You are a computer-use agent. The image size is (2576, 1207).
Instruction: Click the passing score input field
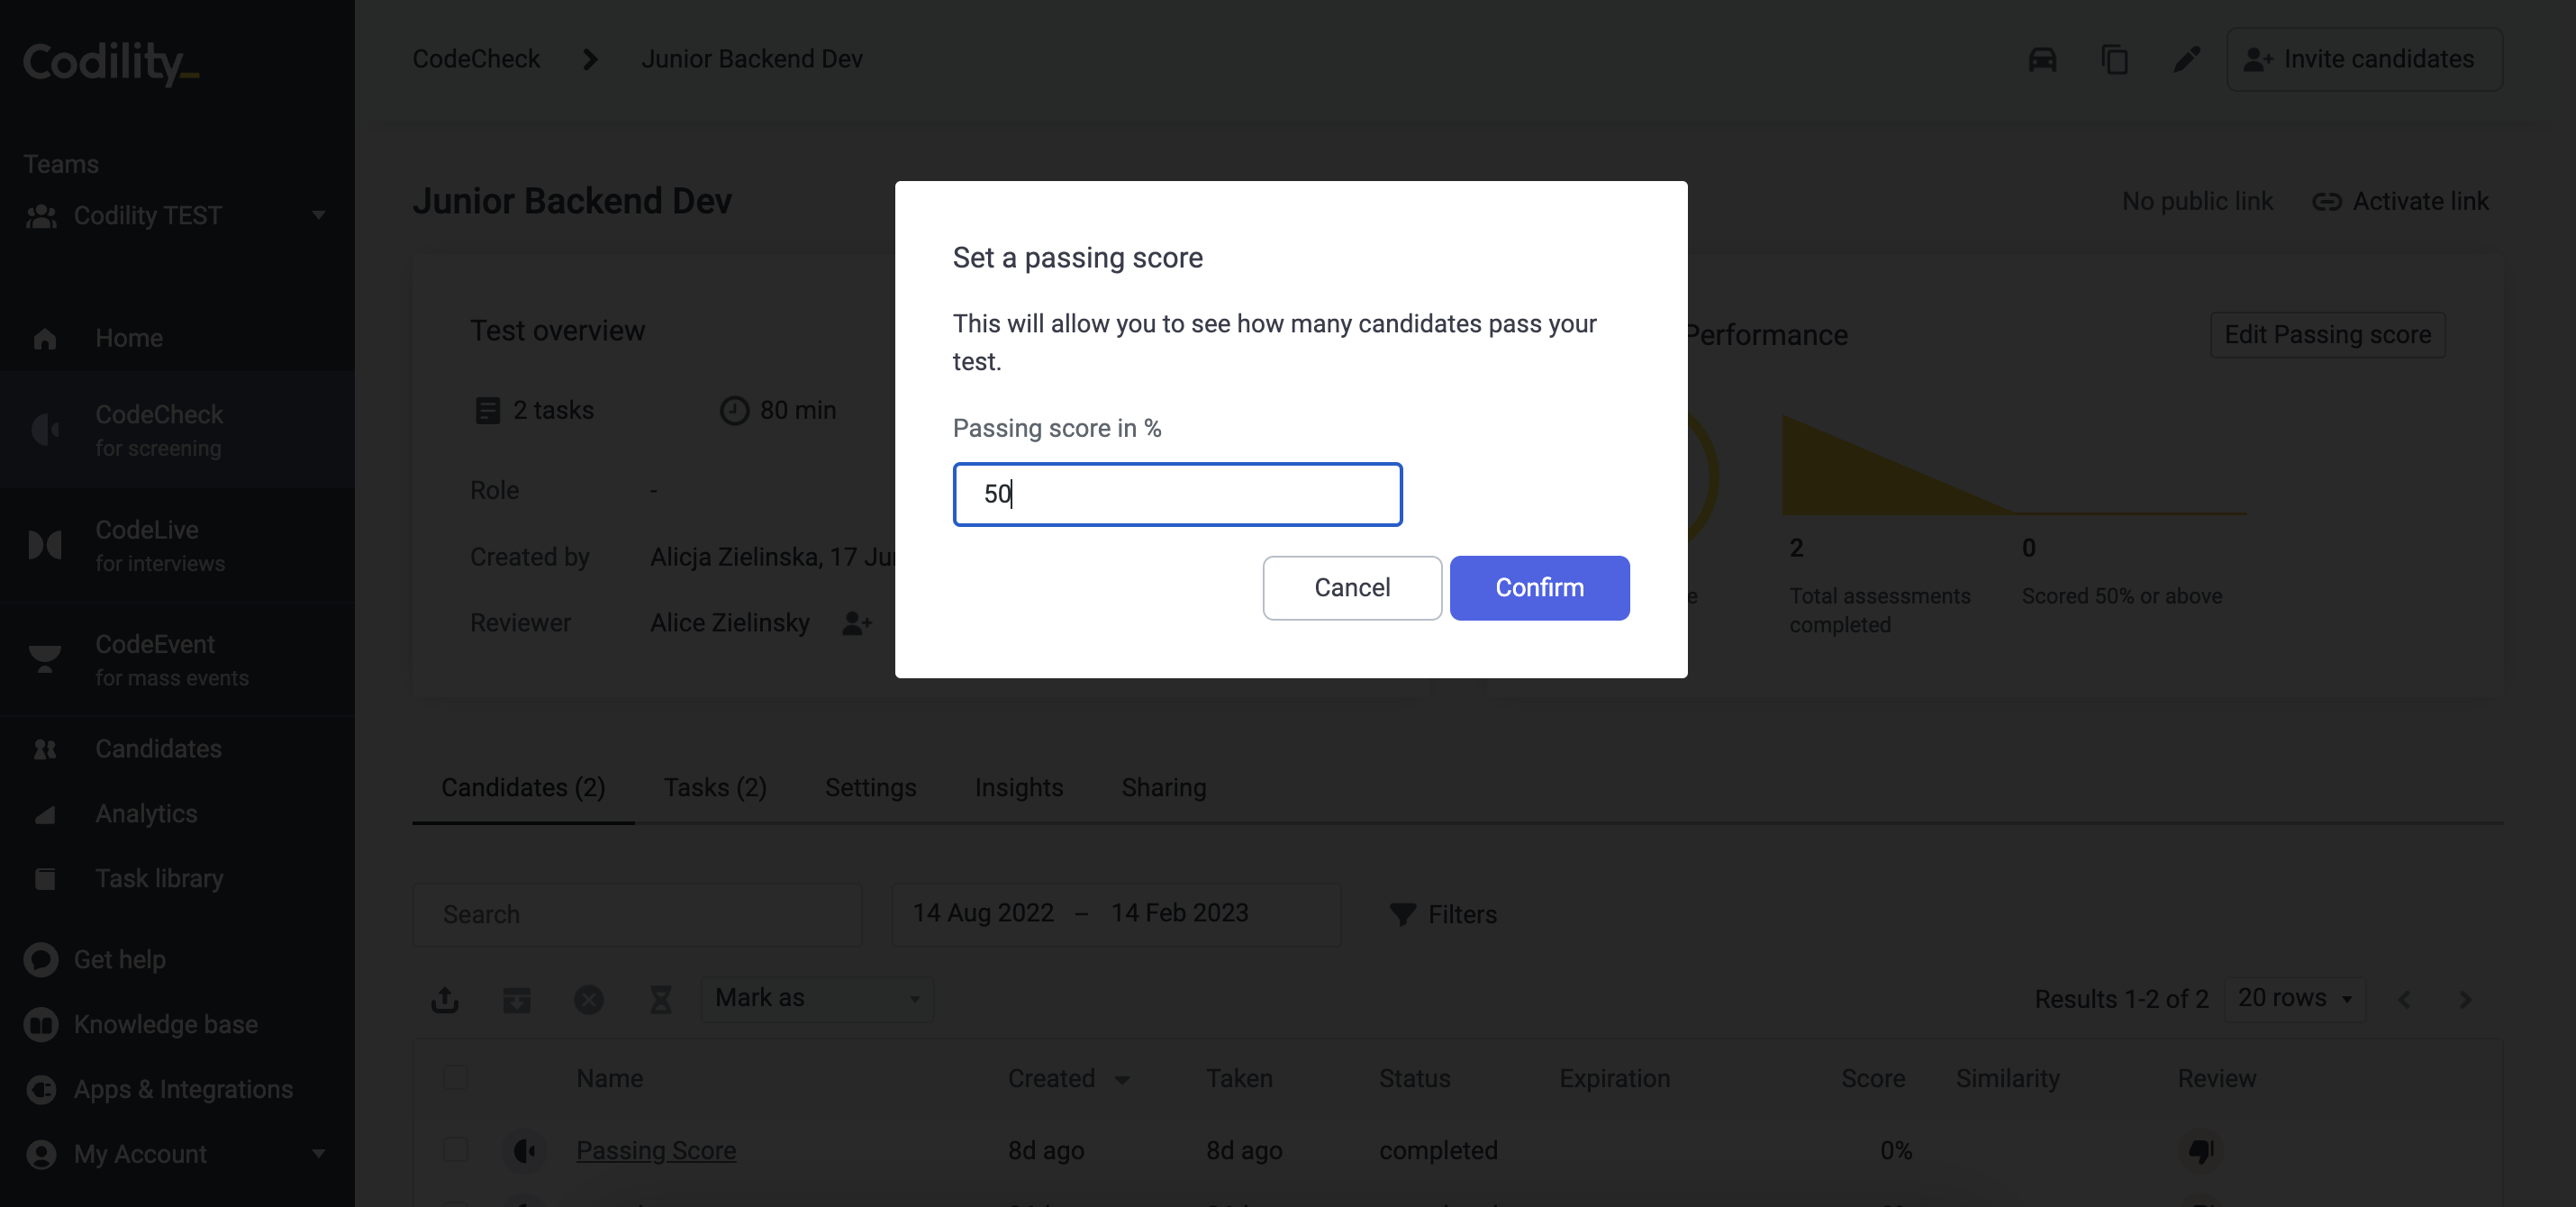pyautogui.click(x=1178, y=493)
